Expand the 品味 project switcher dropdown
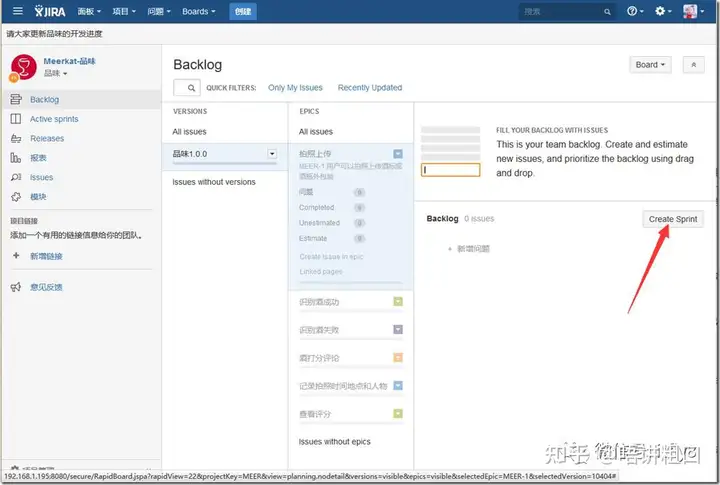720x485 pixels. click(x=56, y=73)
